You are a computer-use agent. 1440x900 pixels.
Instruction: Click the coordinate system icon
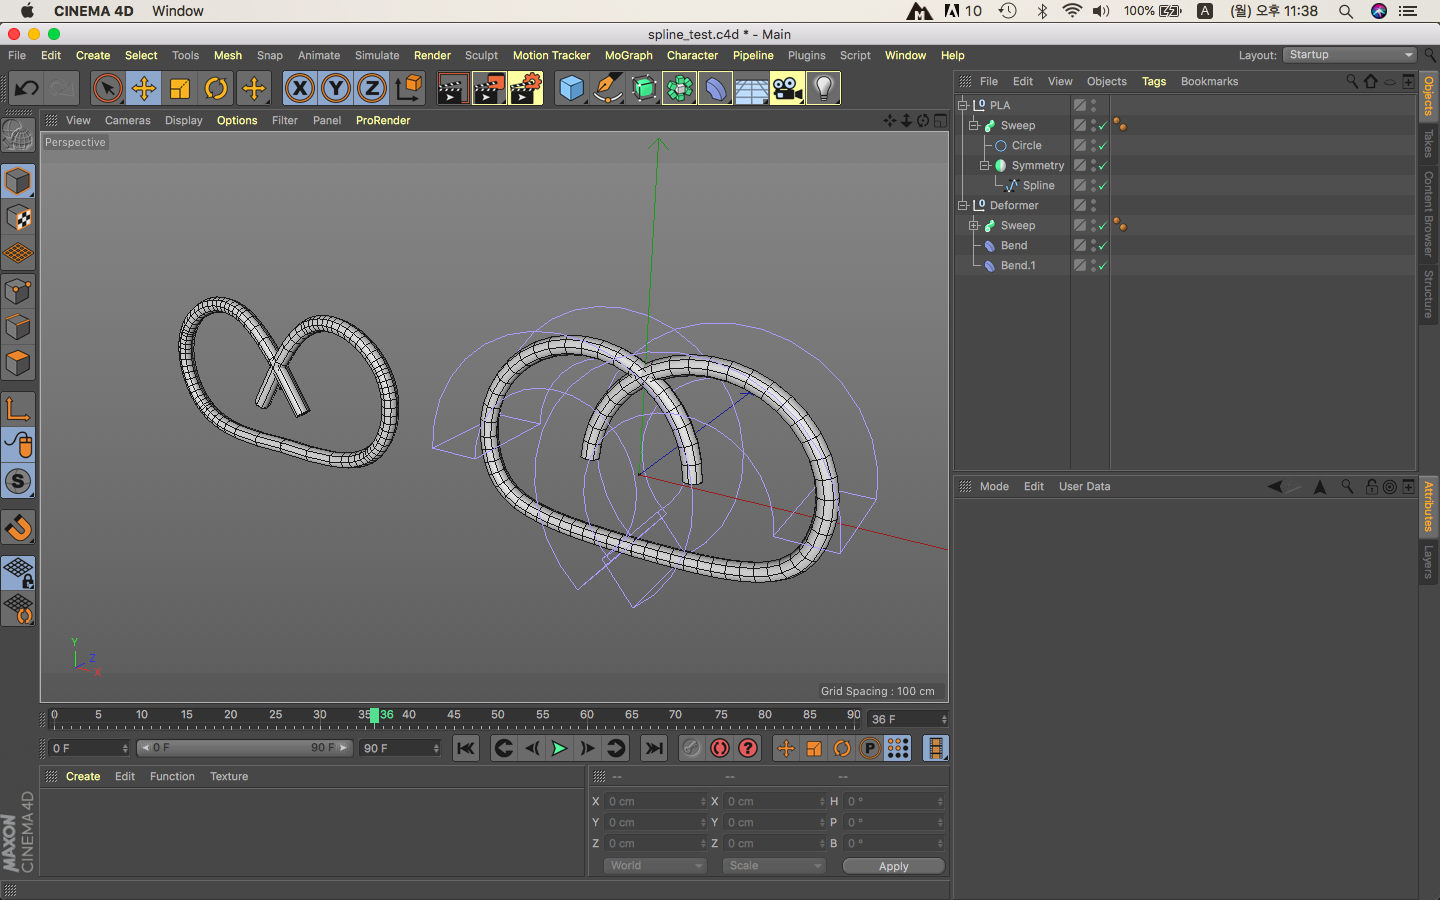coord(408,88)
